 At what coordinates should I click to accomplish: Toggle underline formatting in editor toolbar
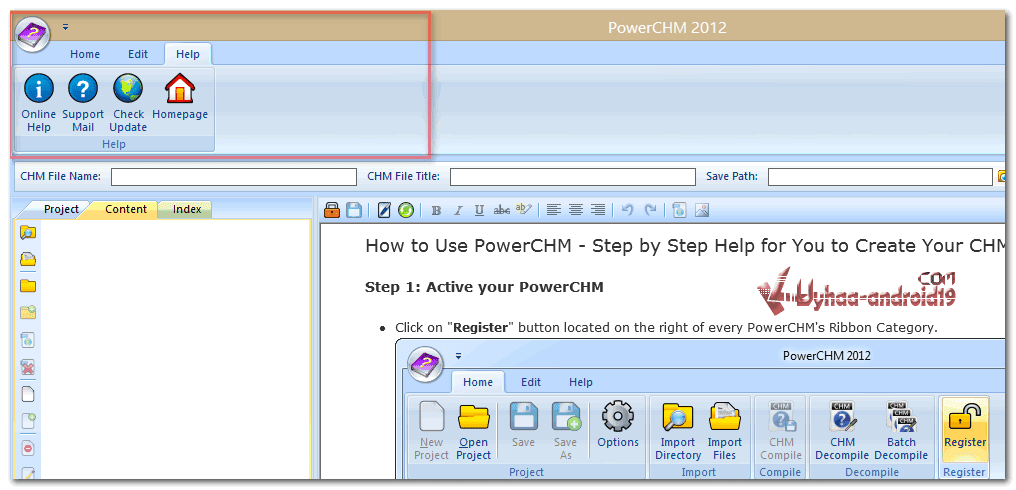(x=479, y=210)
